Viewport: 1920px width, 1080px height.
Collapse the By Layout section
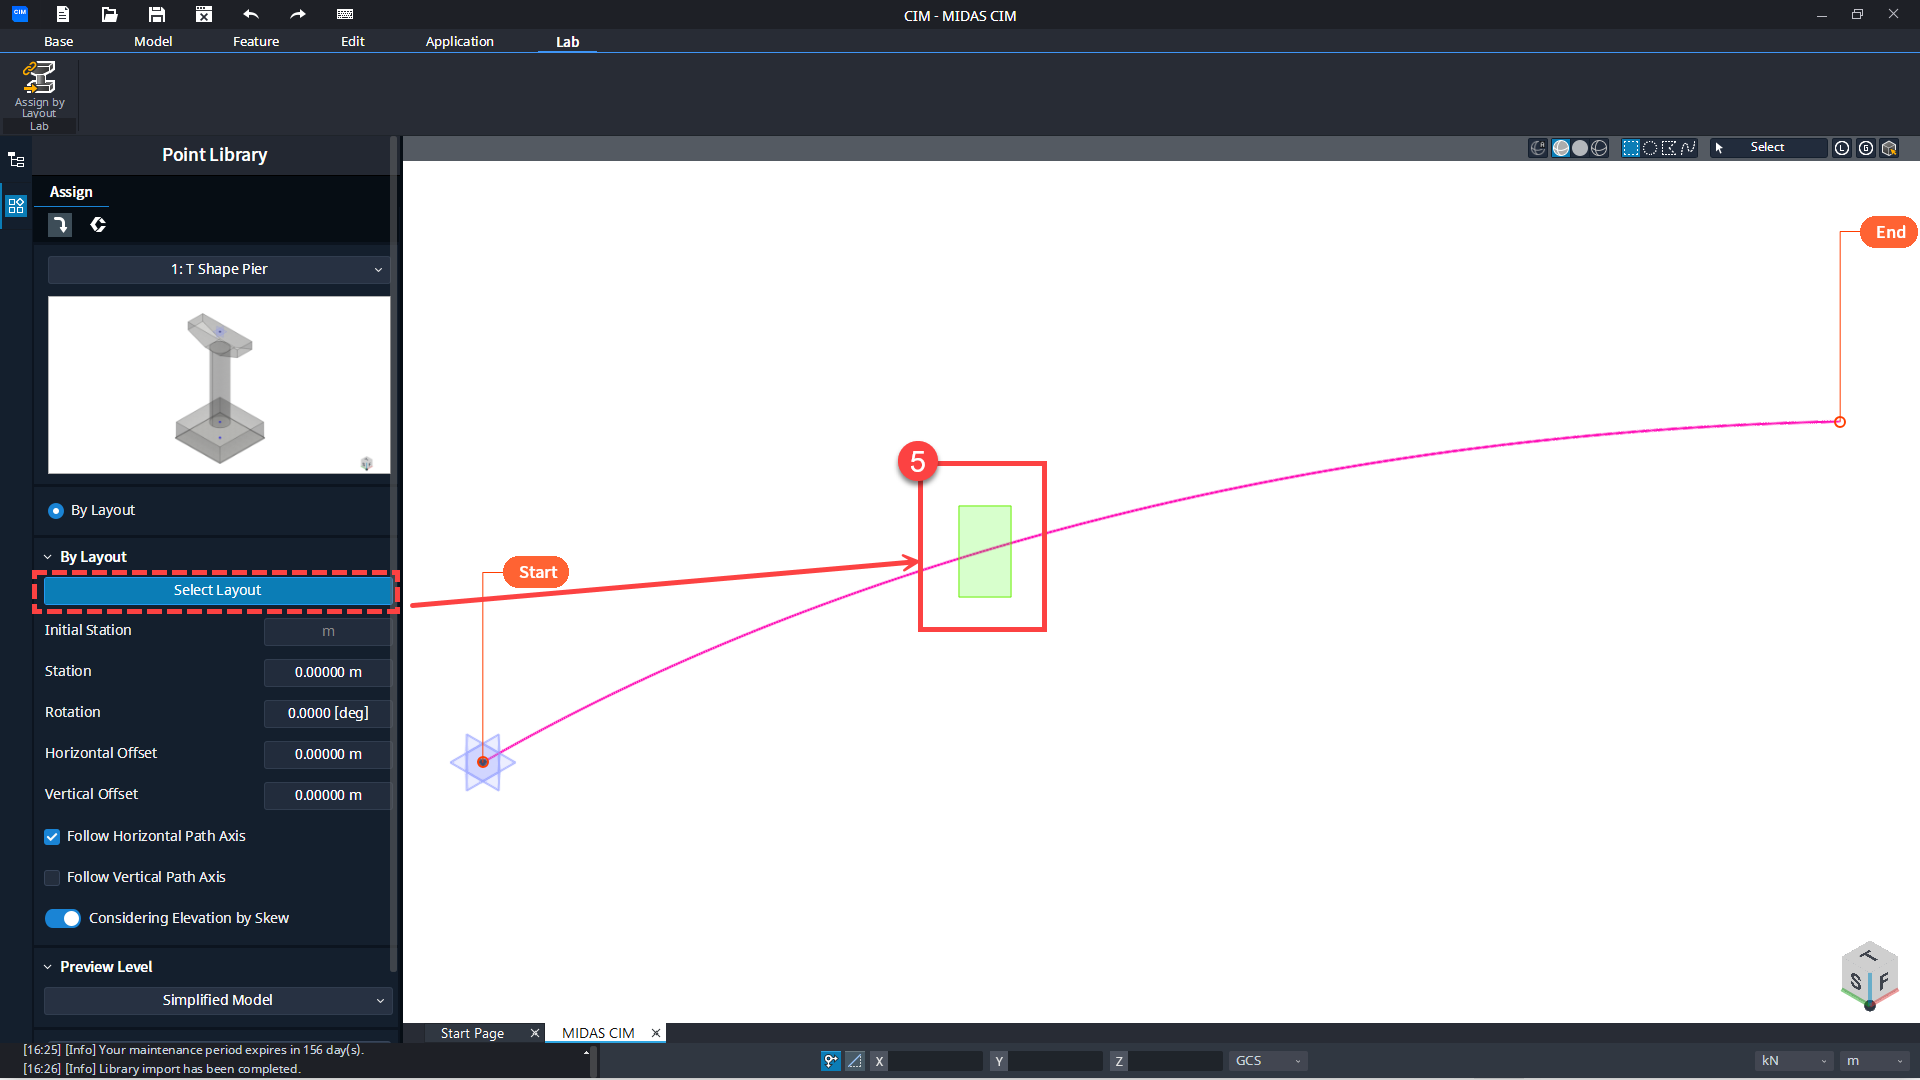[x=47, y=557]
